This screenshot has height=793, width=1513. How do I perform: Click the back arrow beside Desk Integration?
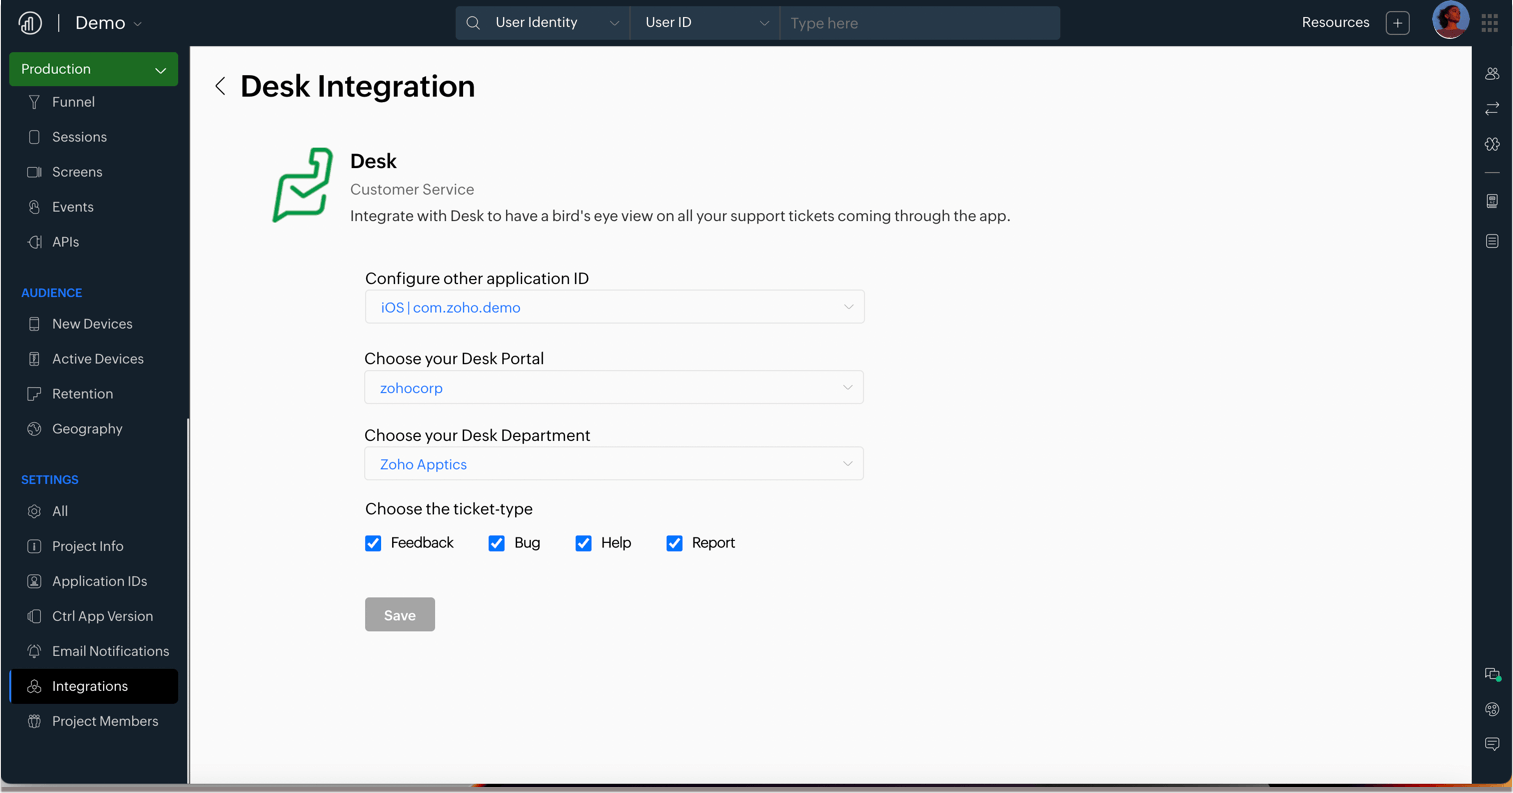click(220, 87)
